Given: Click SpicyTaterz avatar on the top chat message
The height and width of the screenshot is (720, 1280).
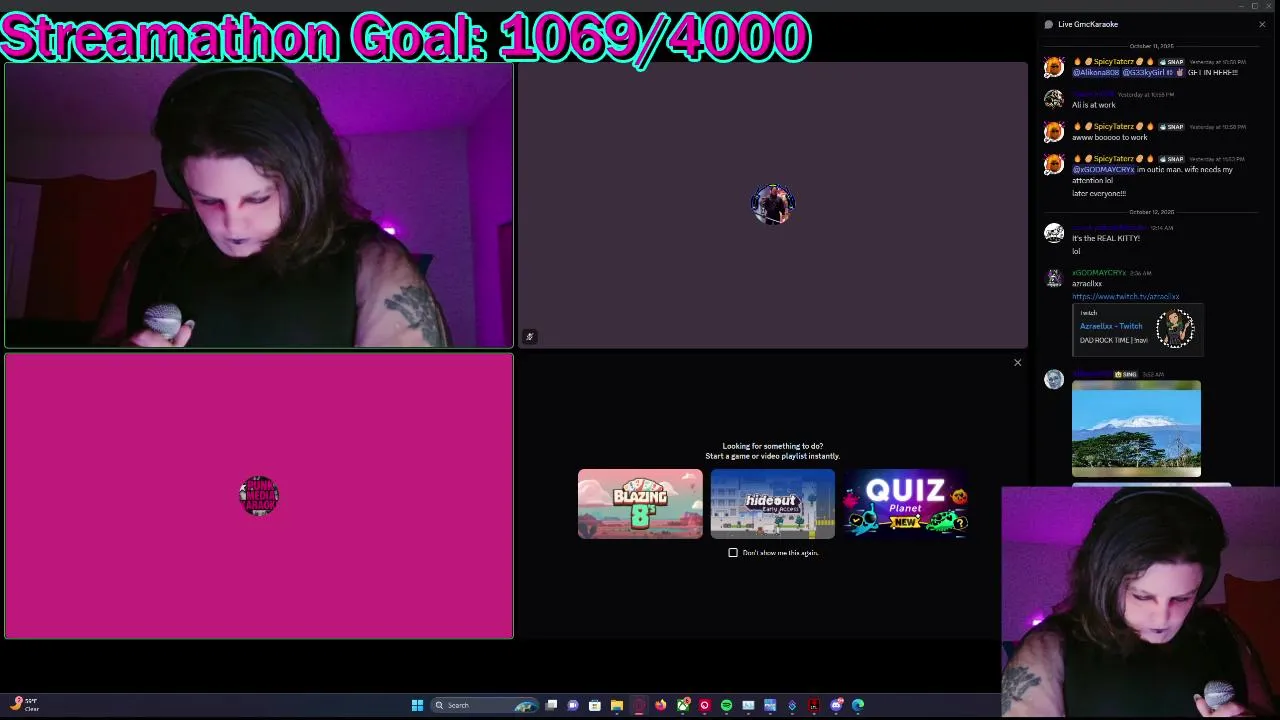Looking at the screenshot, I should [1054, 67].
